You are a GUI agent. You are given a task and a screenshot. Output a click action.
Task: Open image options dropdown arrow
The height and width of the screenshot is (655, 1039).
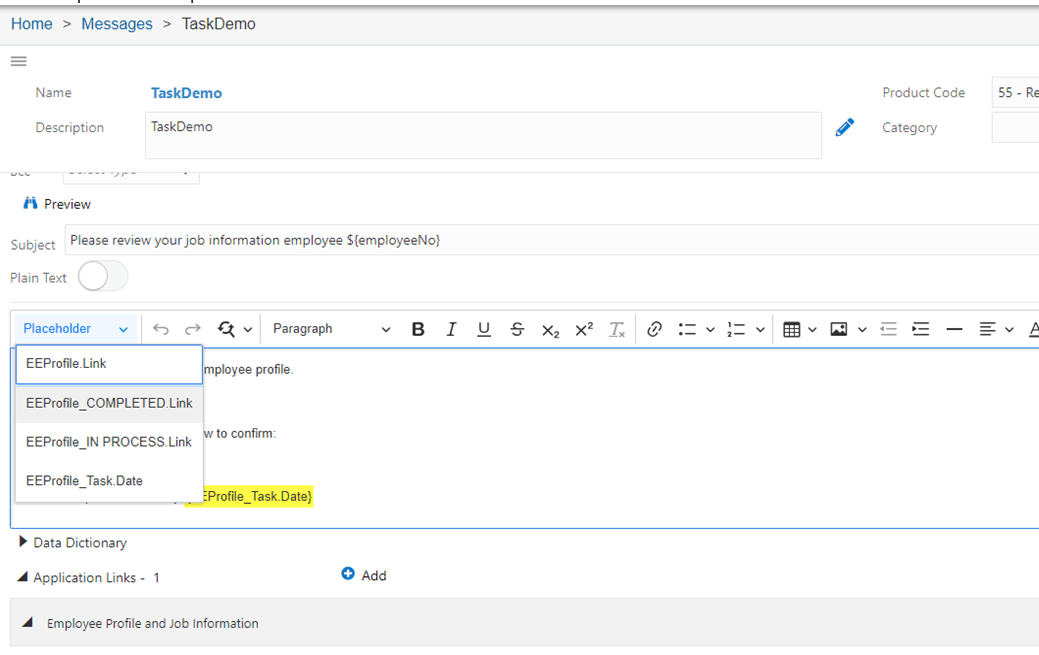(x=862, y=330)
